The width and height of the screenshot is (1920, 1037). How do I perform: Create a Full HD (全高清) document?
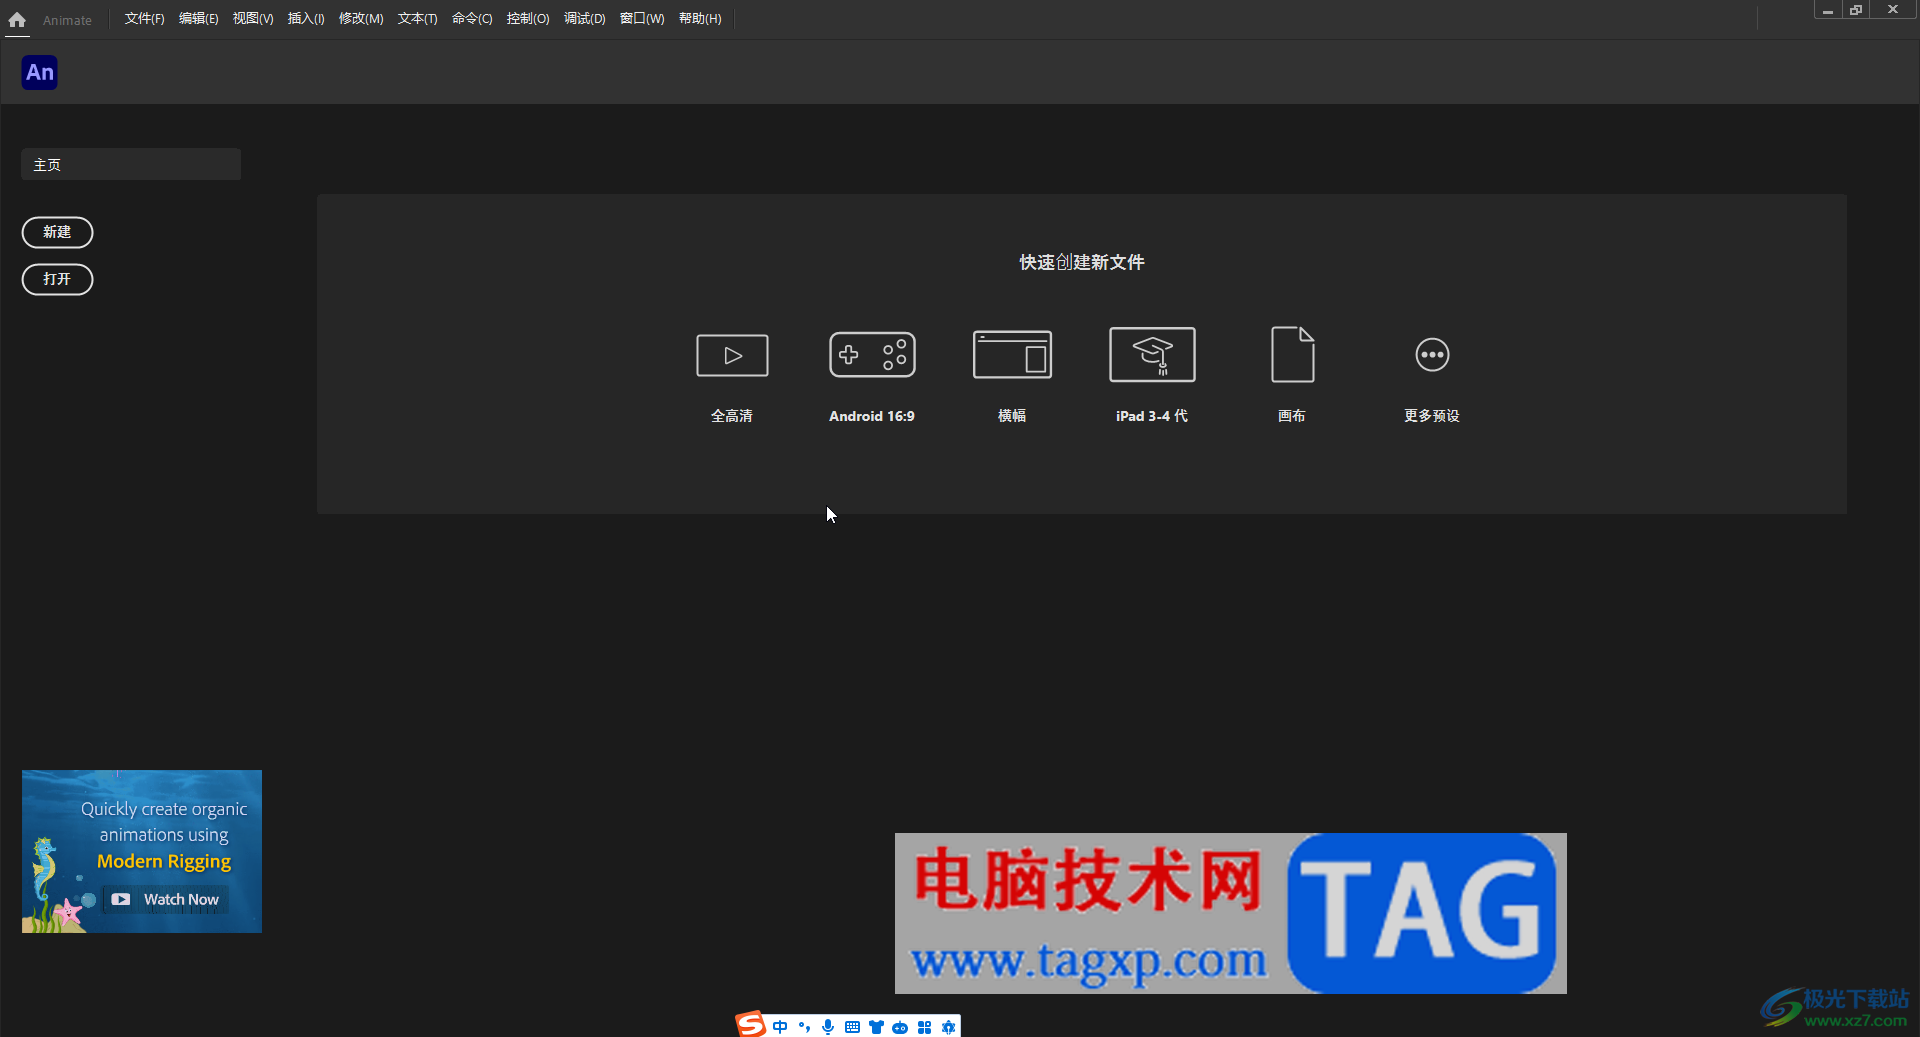coord(732,355)
